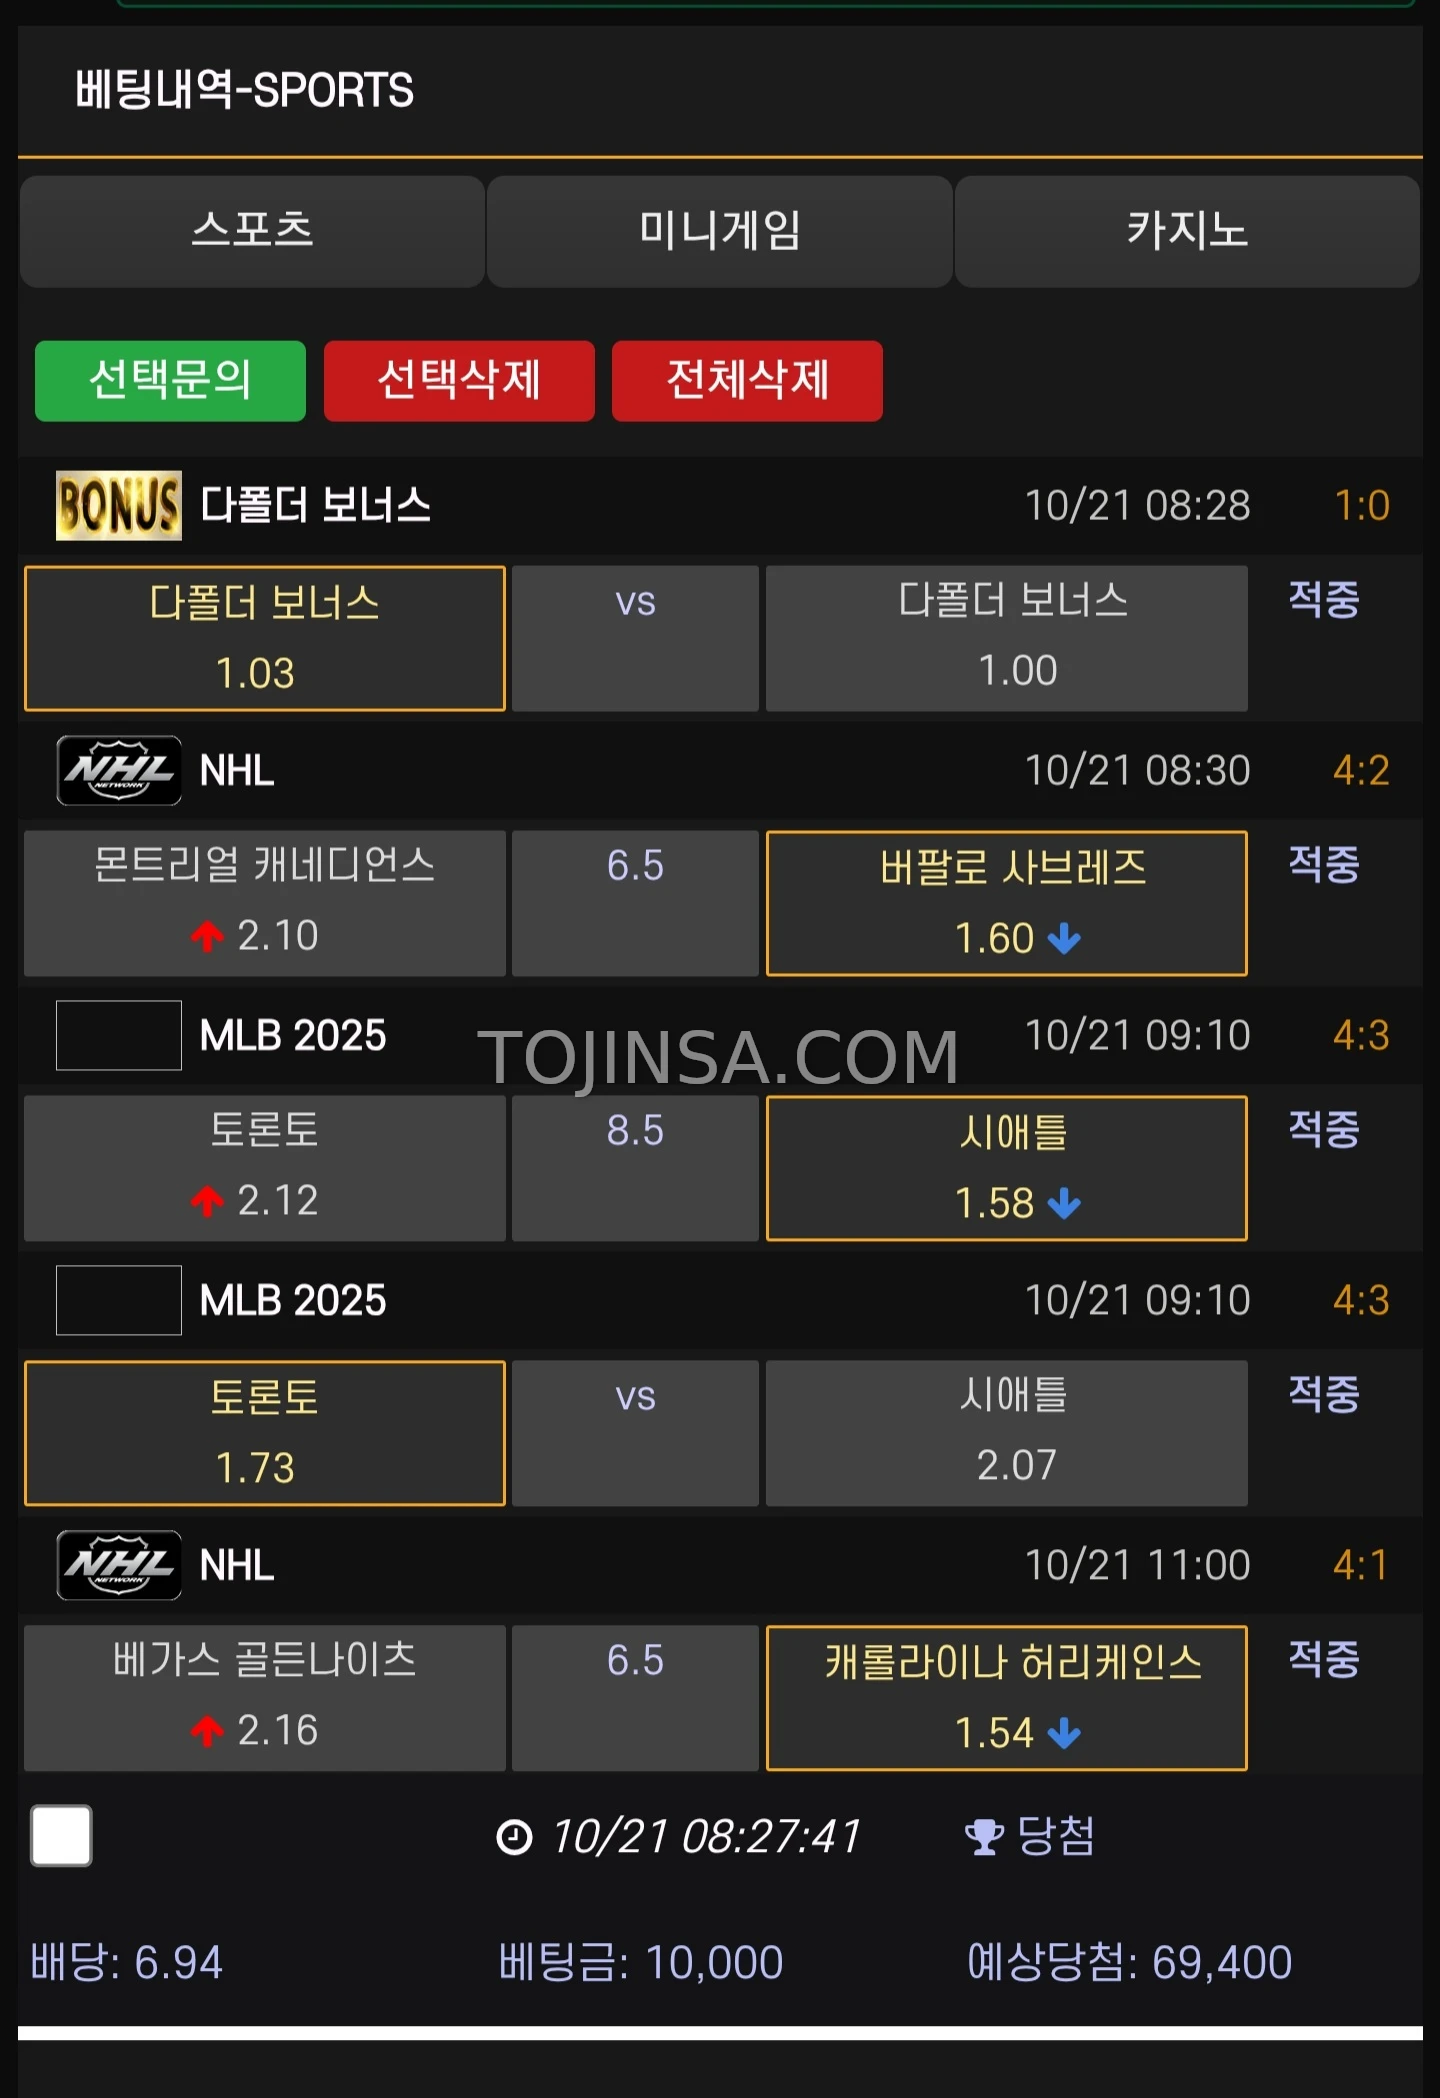Click the trophy icon next to 당첨
Screen dimensions: 1440x2098
tap(986, 1838)
